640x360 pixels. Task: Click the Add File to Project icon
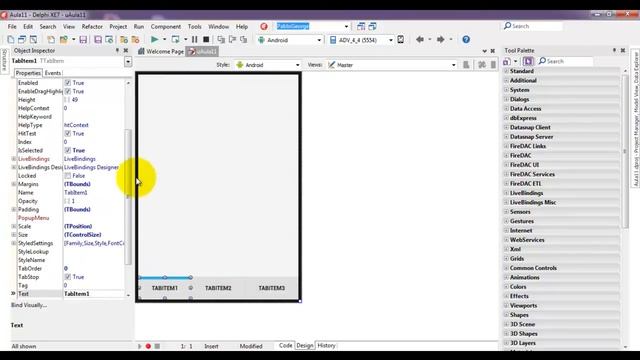(124, 40)
